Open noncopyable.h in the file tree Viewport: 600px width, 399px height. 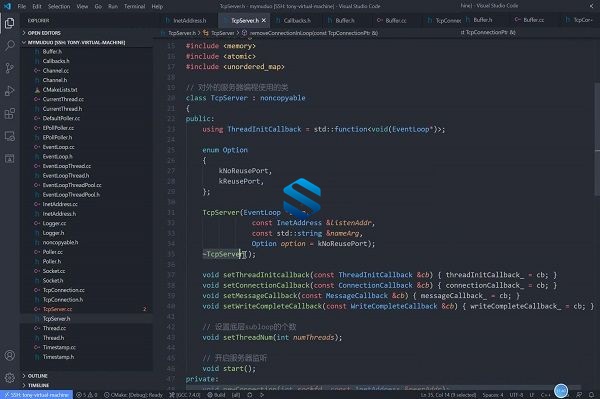point(87,242)
